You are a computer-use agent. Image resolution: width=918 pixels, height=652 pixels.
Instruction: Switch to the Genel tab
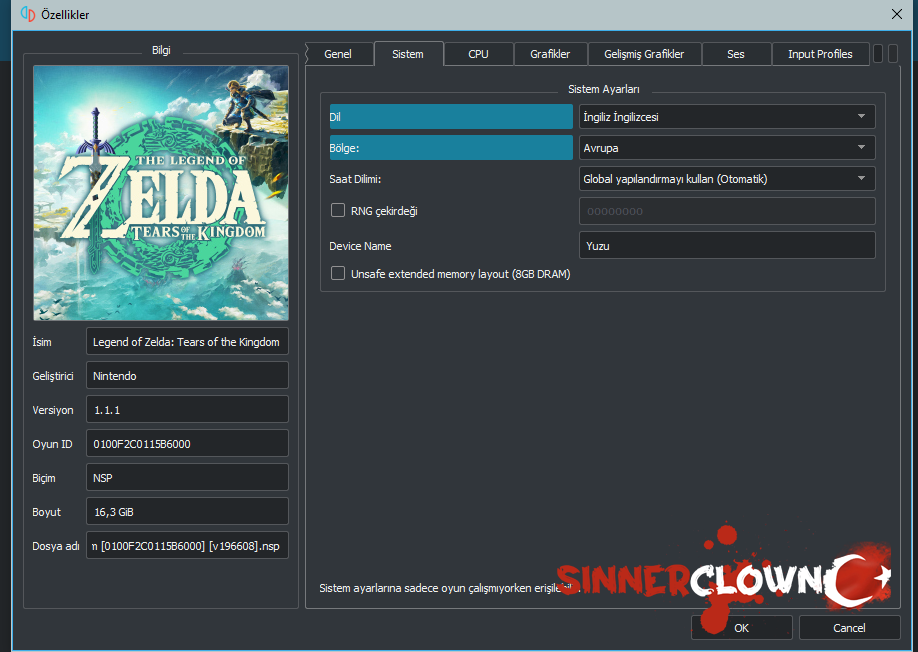coord(338,54)
